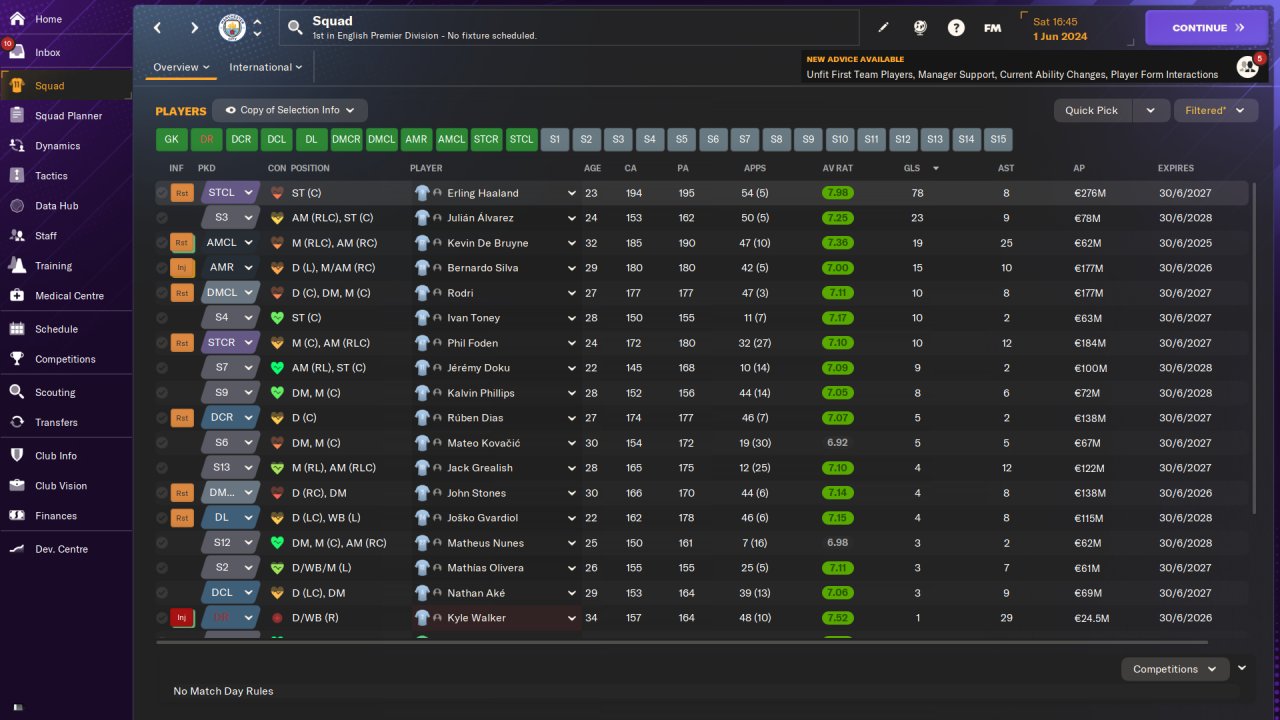Toggle the selection circle for Erling Haaland

[162, 193]
